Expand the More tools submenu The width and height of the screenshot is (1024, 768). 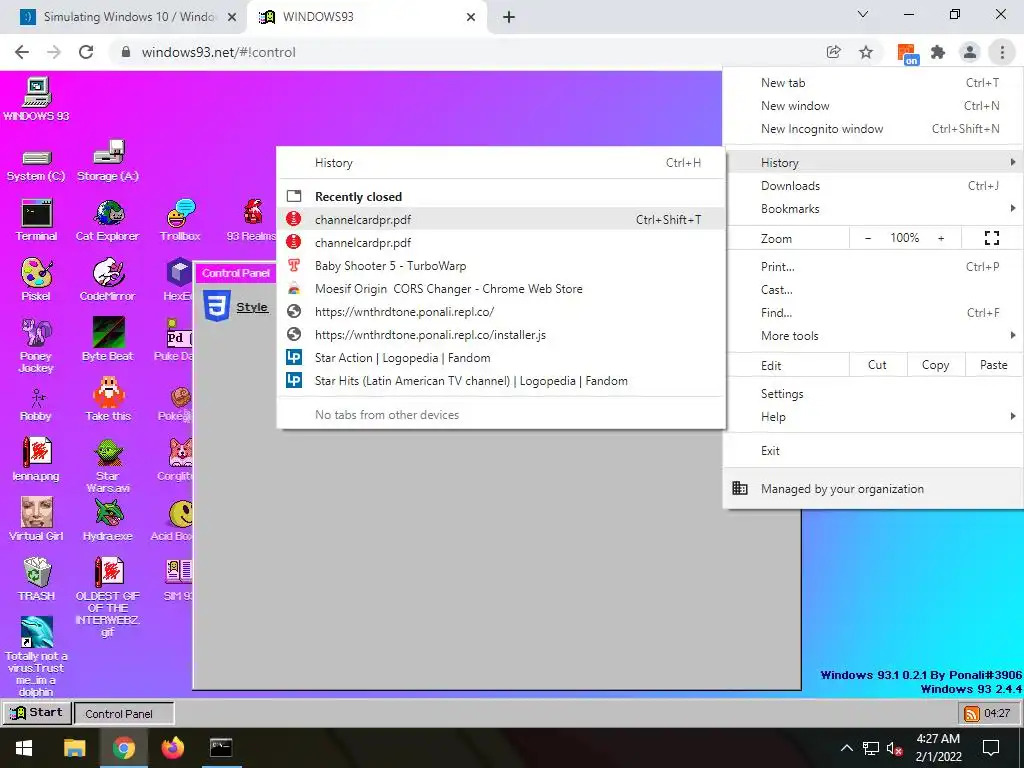coord(874,336)
